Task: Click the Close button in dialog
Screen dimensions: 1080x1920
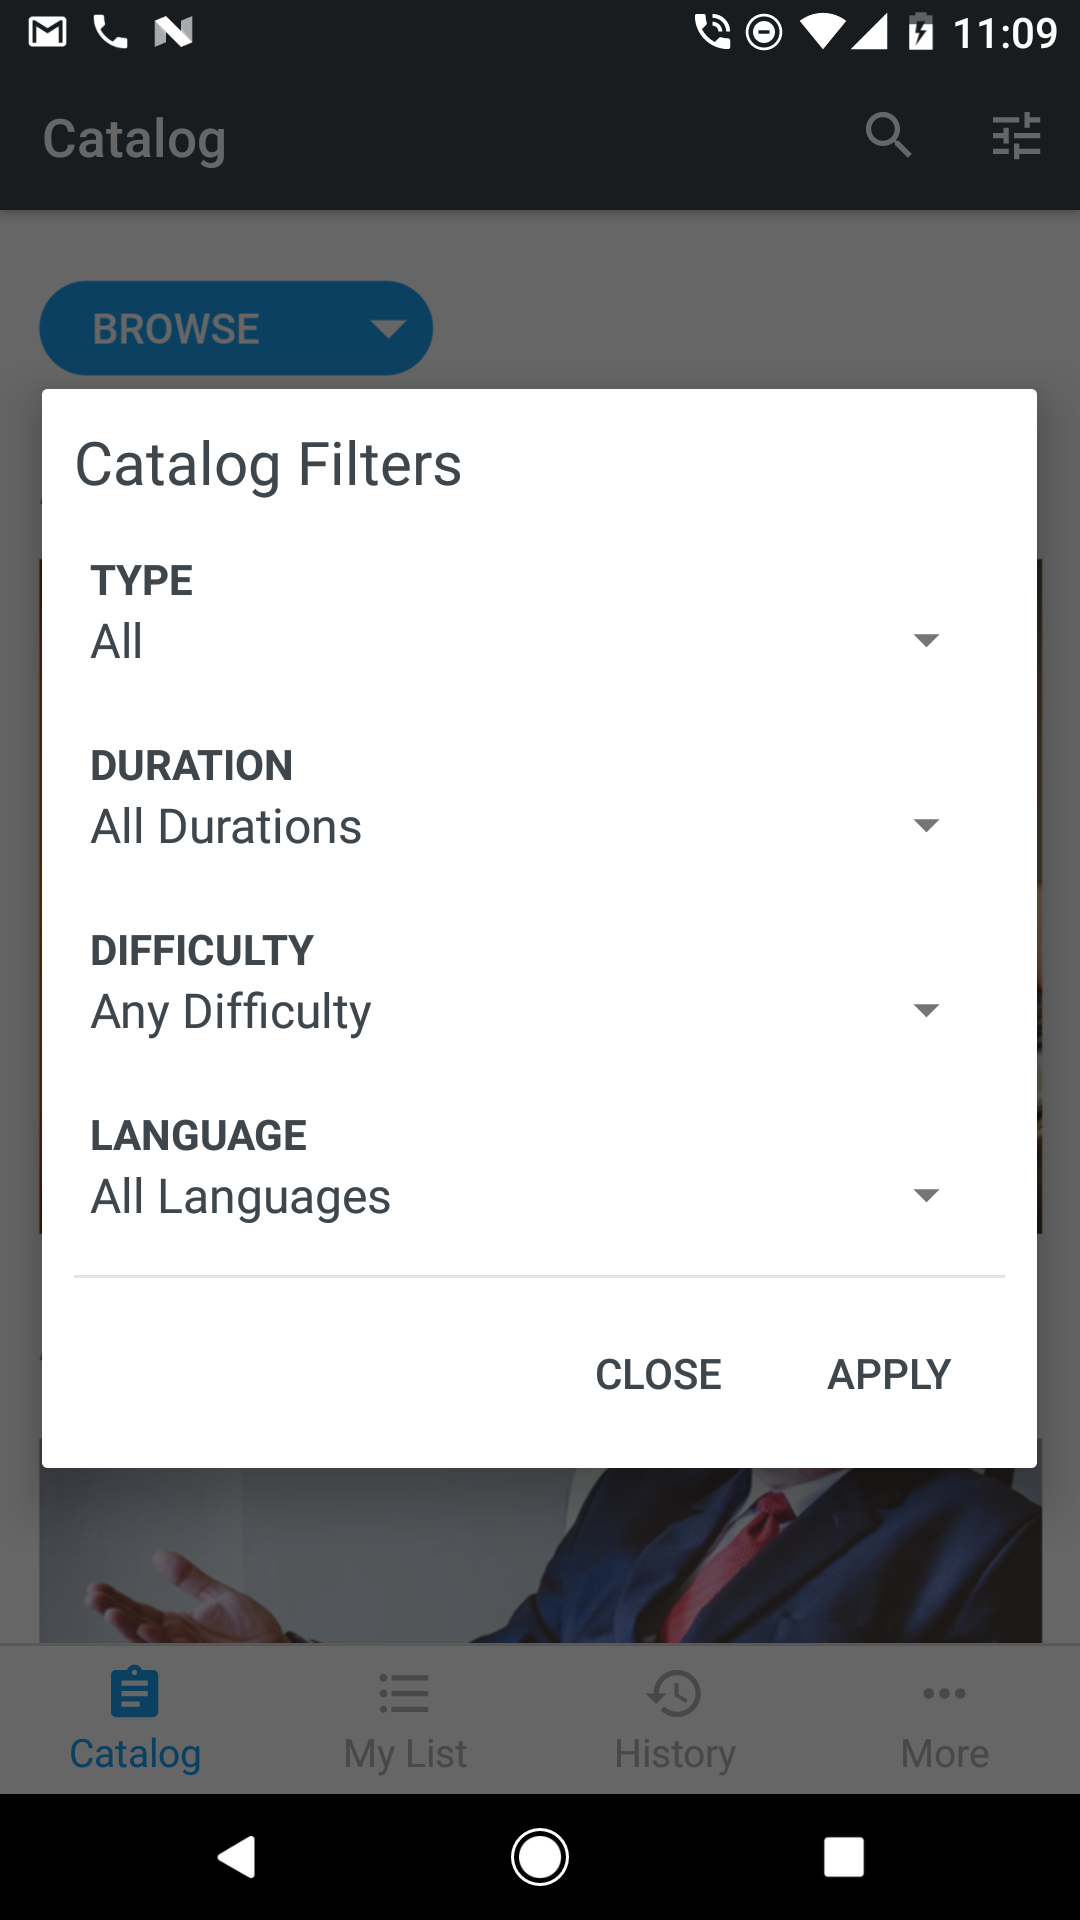Action: click(x=658, y=1374)
